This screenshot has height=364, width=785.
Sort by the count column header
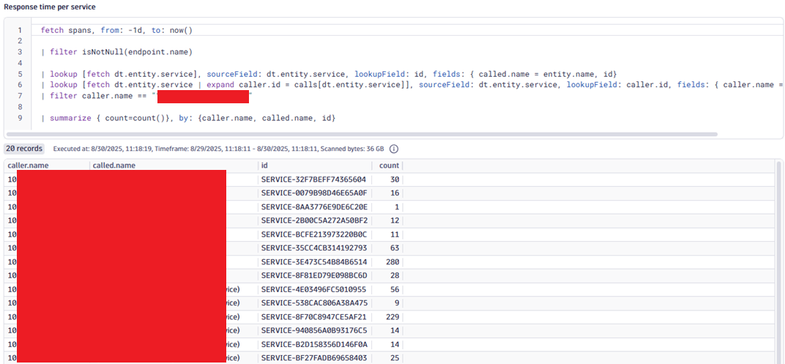pyautogui.click(x=389, y=165)
